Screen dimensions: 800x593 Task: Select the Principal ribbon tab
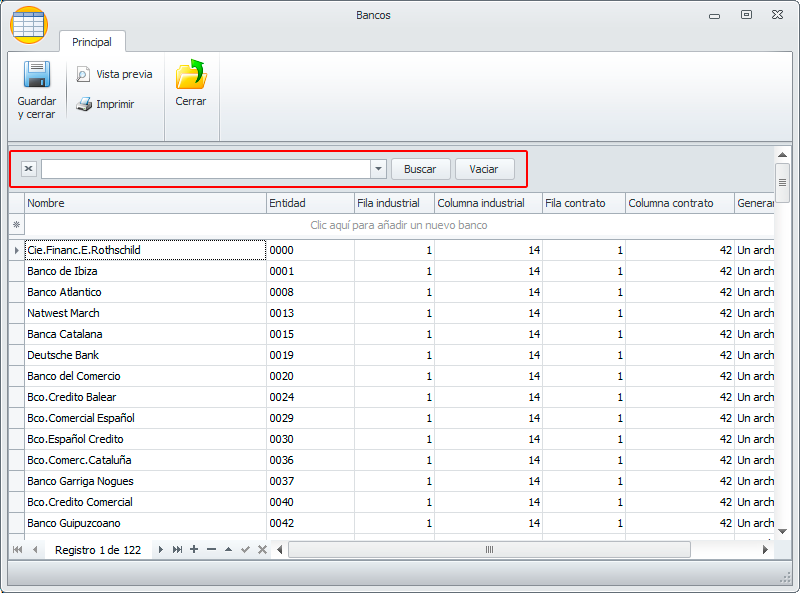pyautogui.click(x=92, y=42)
